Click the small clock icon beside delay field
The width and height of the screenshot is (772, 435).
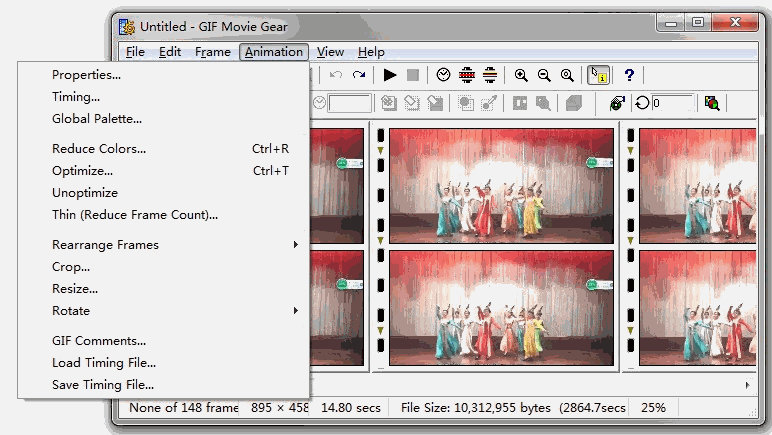point(319,103)
